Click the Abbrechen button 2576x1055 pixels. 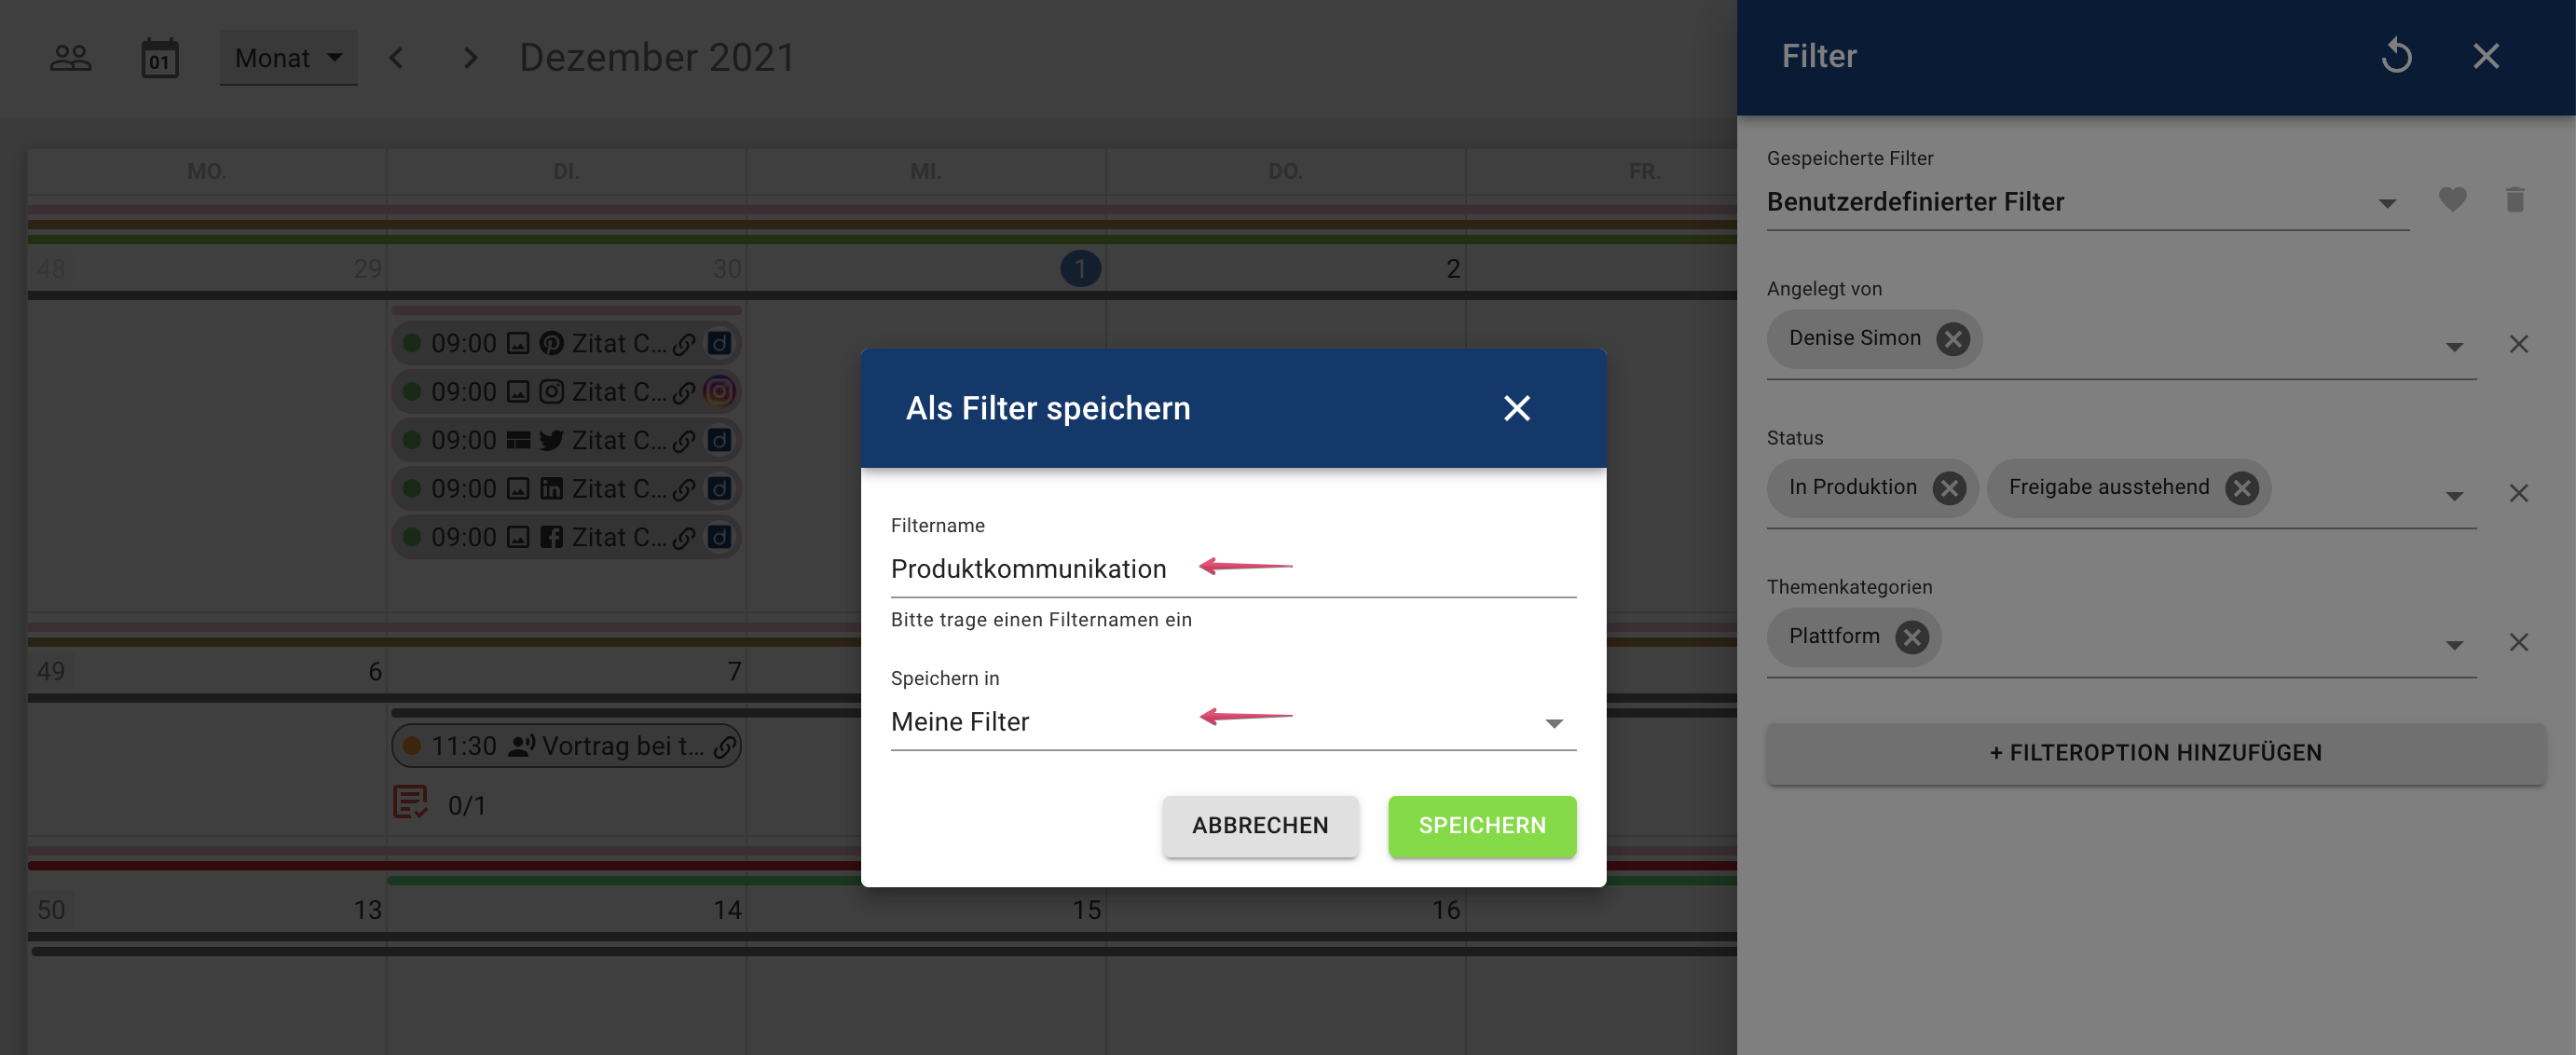[1260, 826]
